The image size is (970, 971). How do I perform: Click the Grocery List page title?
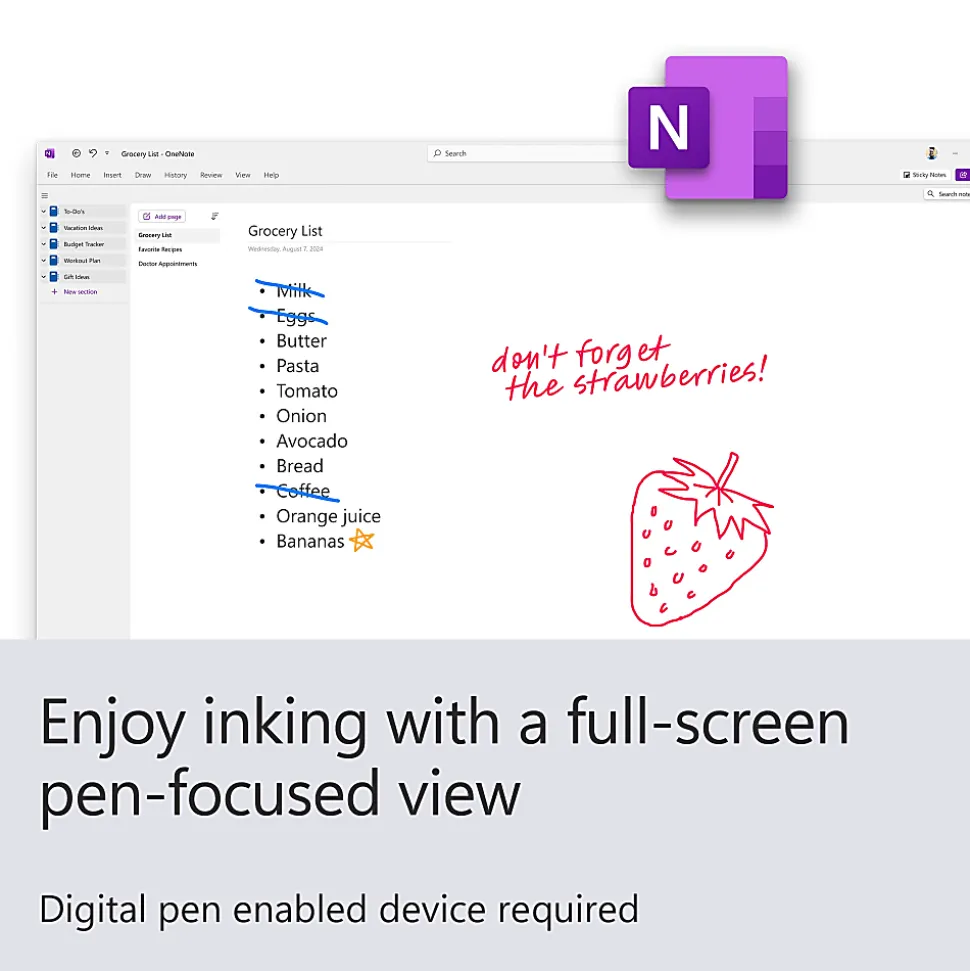285,231
